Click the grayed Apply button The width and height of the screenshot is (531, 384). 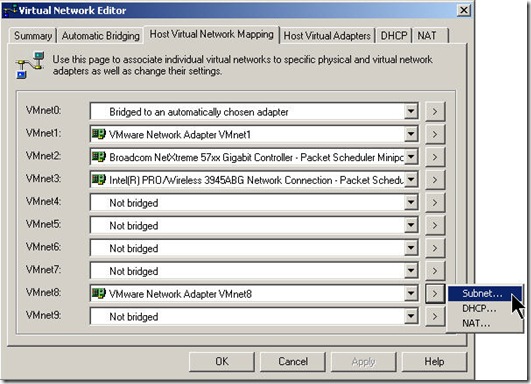click(x=364, y=361)
